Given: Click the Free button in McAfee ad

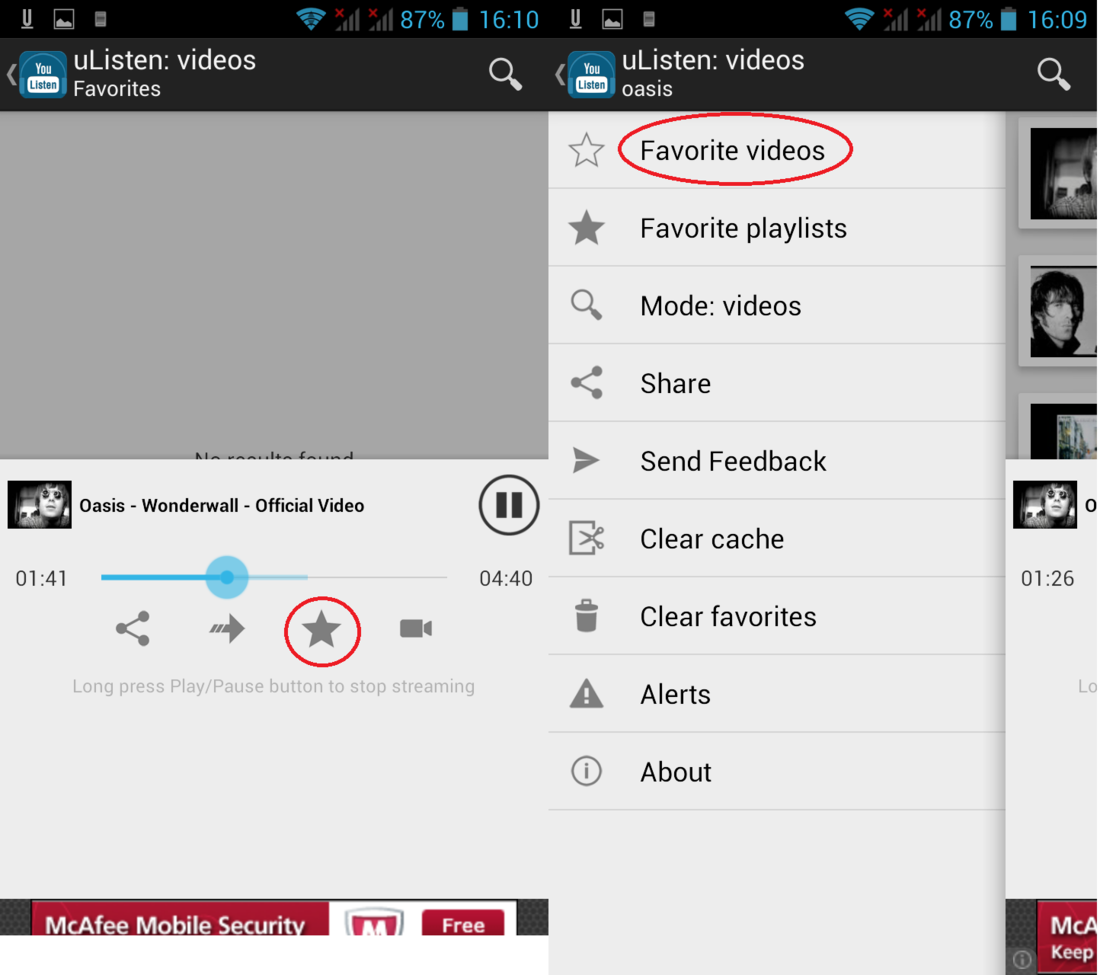Looking at the screenshot, I should tap(463, 924).
